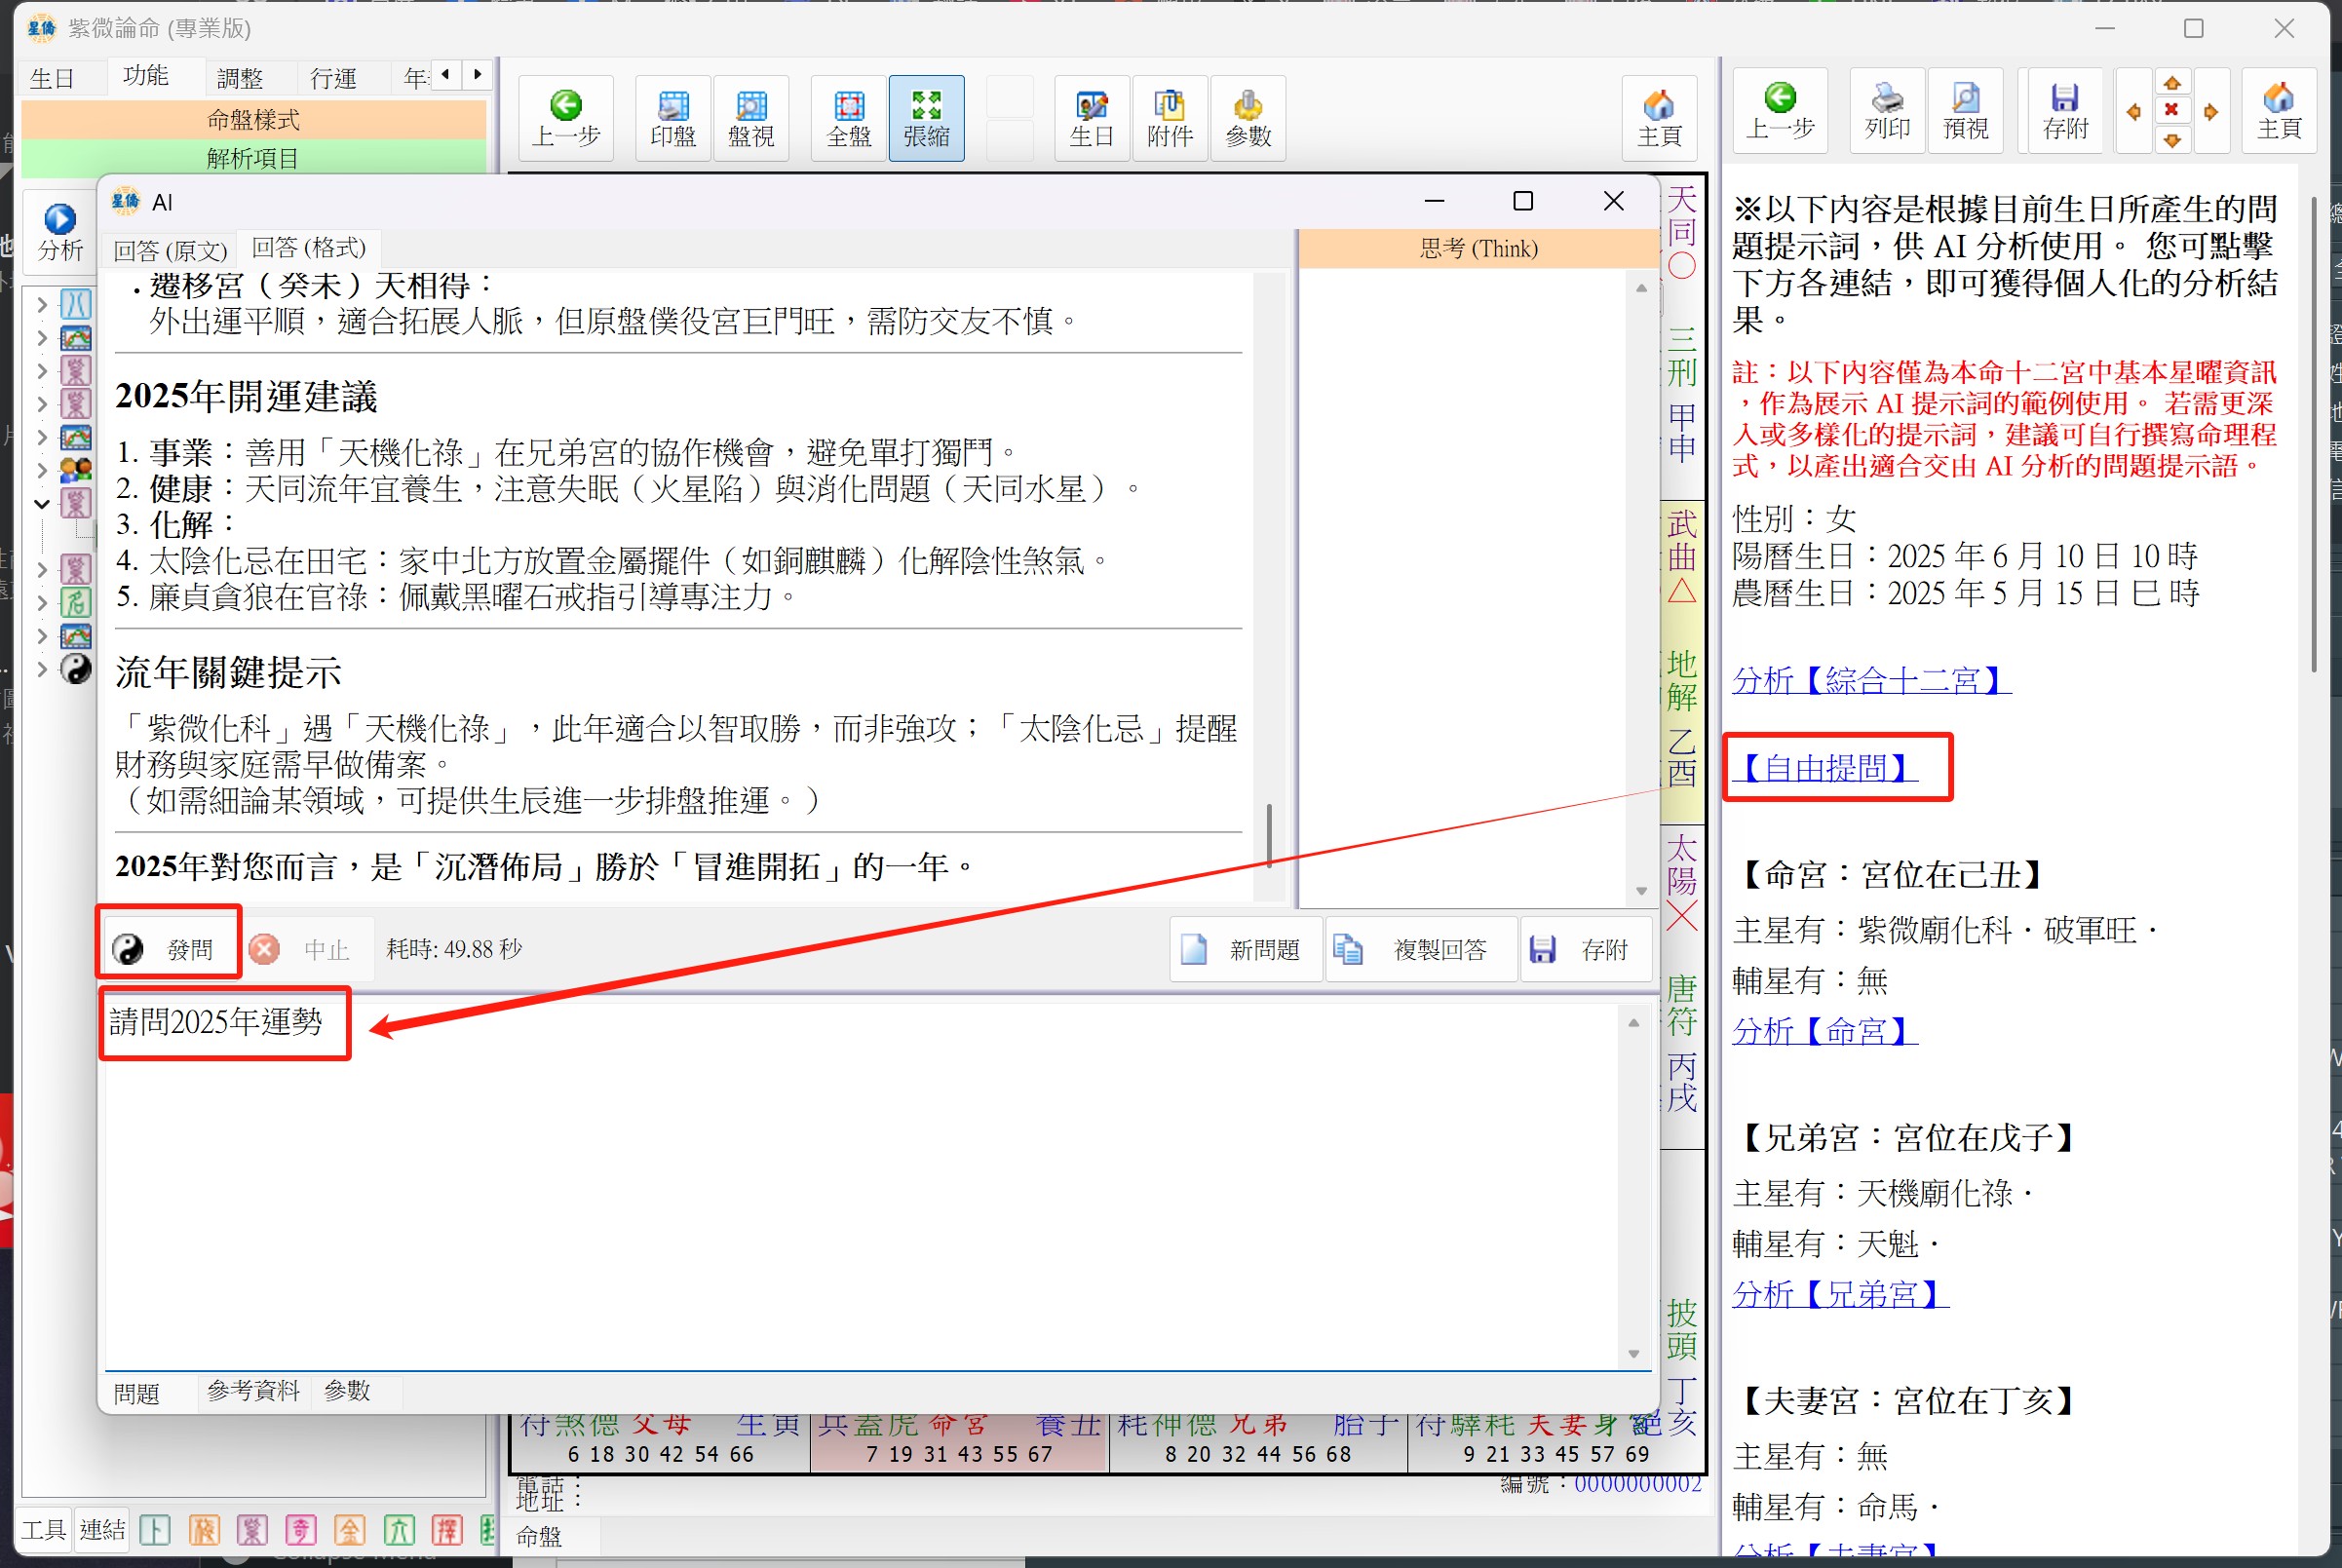Save the answer with 存附 in AI window
2342x1568 pixels.
[x=1585, y=948]
